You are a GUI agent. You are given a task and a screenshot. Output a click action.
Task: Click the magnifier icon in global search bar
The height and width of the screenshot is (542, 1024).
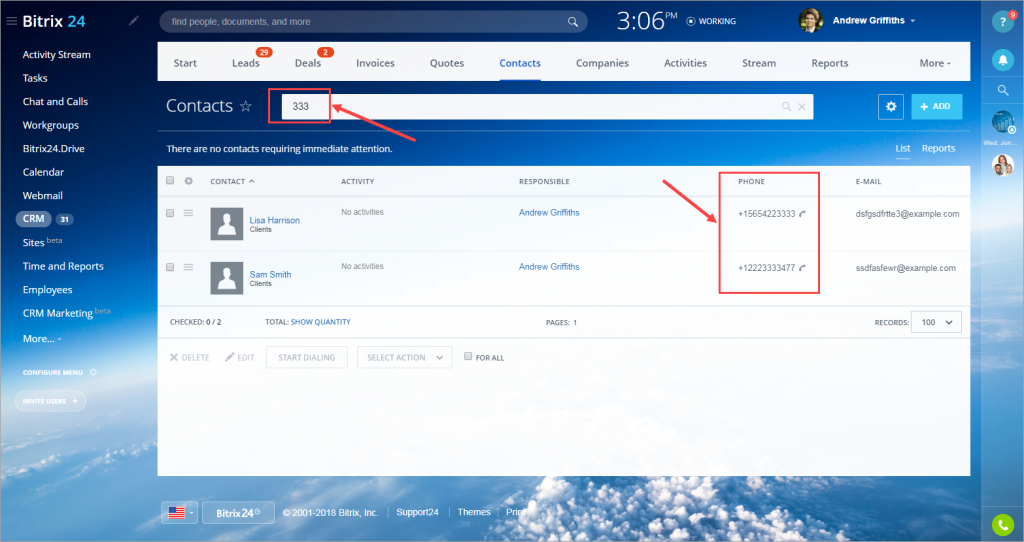[x=573, y=22]
